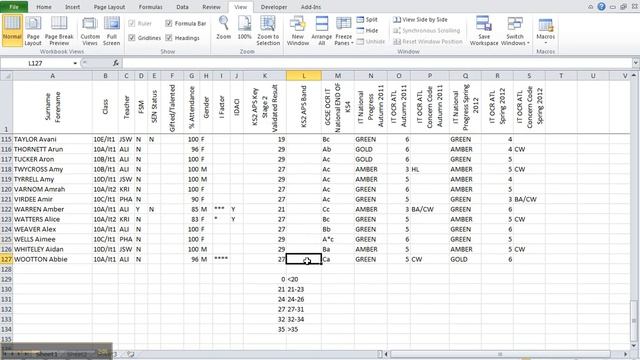Select cell '>35' in row 134
The width and height of the screenshot is (640, 360).
[x=304, y=329]
